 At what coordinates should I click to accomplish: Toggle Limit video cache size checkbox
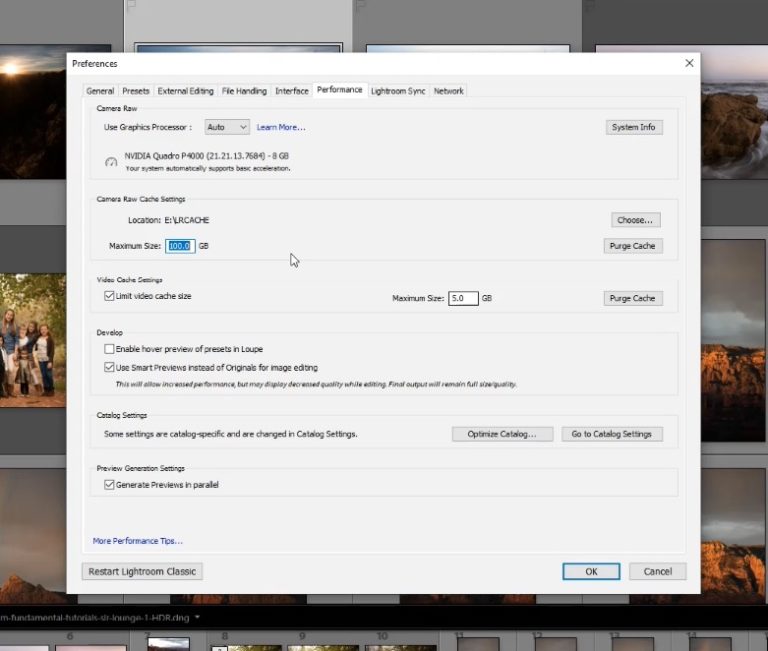(x=110, y=297)
